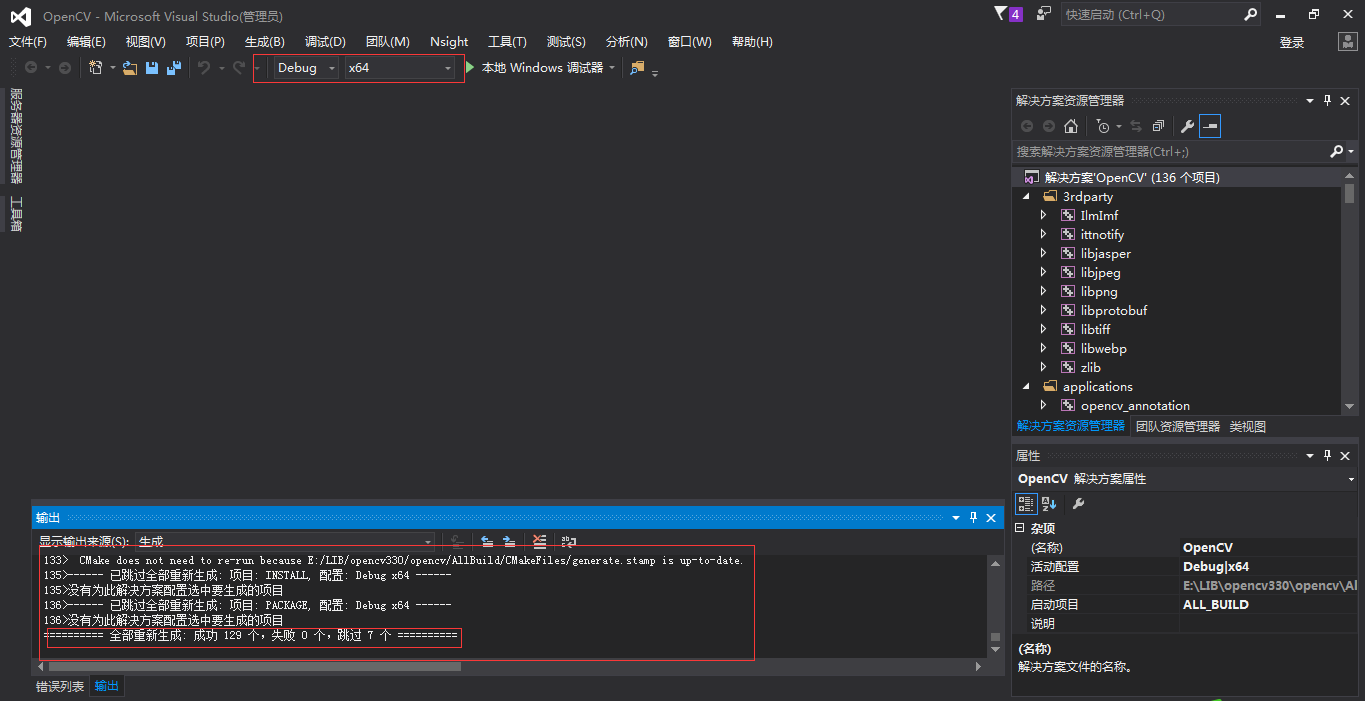1365x701 pixels.
Task: Click Go to Previous Message in Output toolbar
Action: coord(487,541)
